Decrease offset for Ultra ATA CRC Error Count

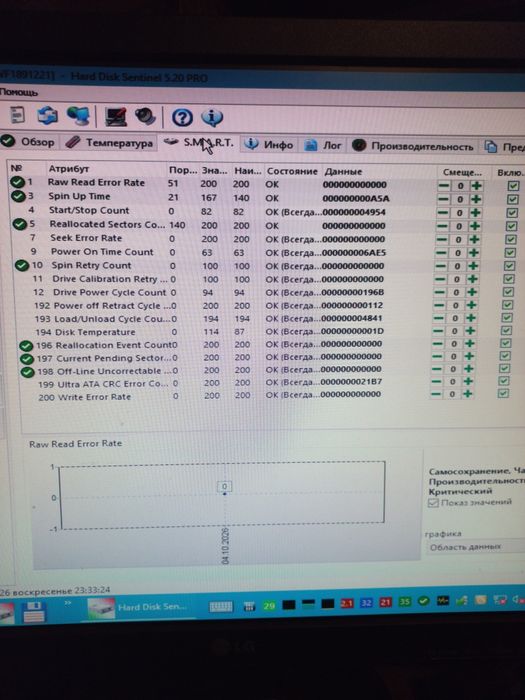coord(436,381)
